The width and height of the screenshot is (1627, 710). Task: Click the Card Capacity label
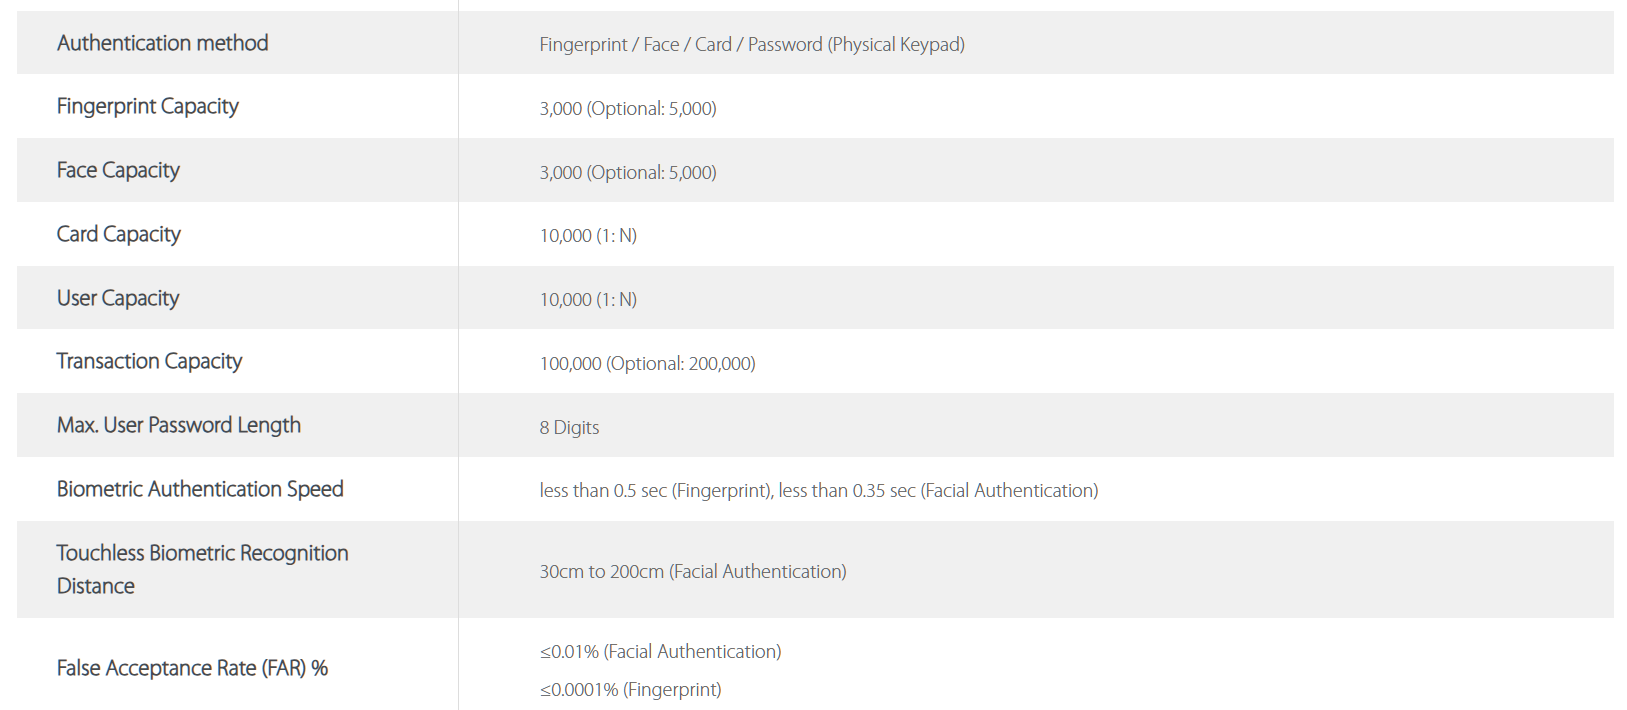click(118, 234)
